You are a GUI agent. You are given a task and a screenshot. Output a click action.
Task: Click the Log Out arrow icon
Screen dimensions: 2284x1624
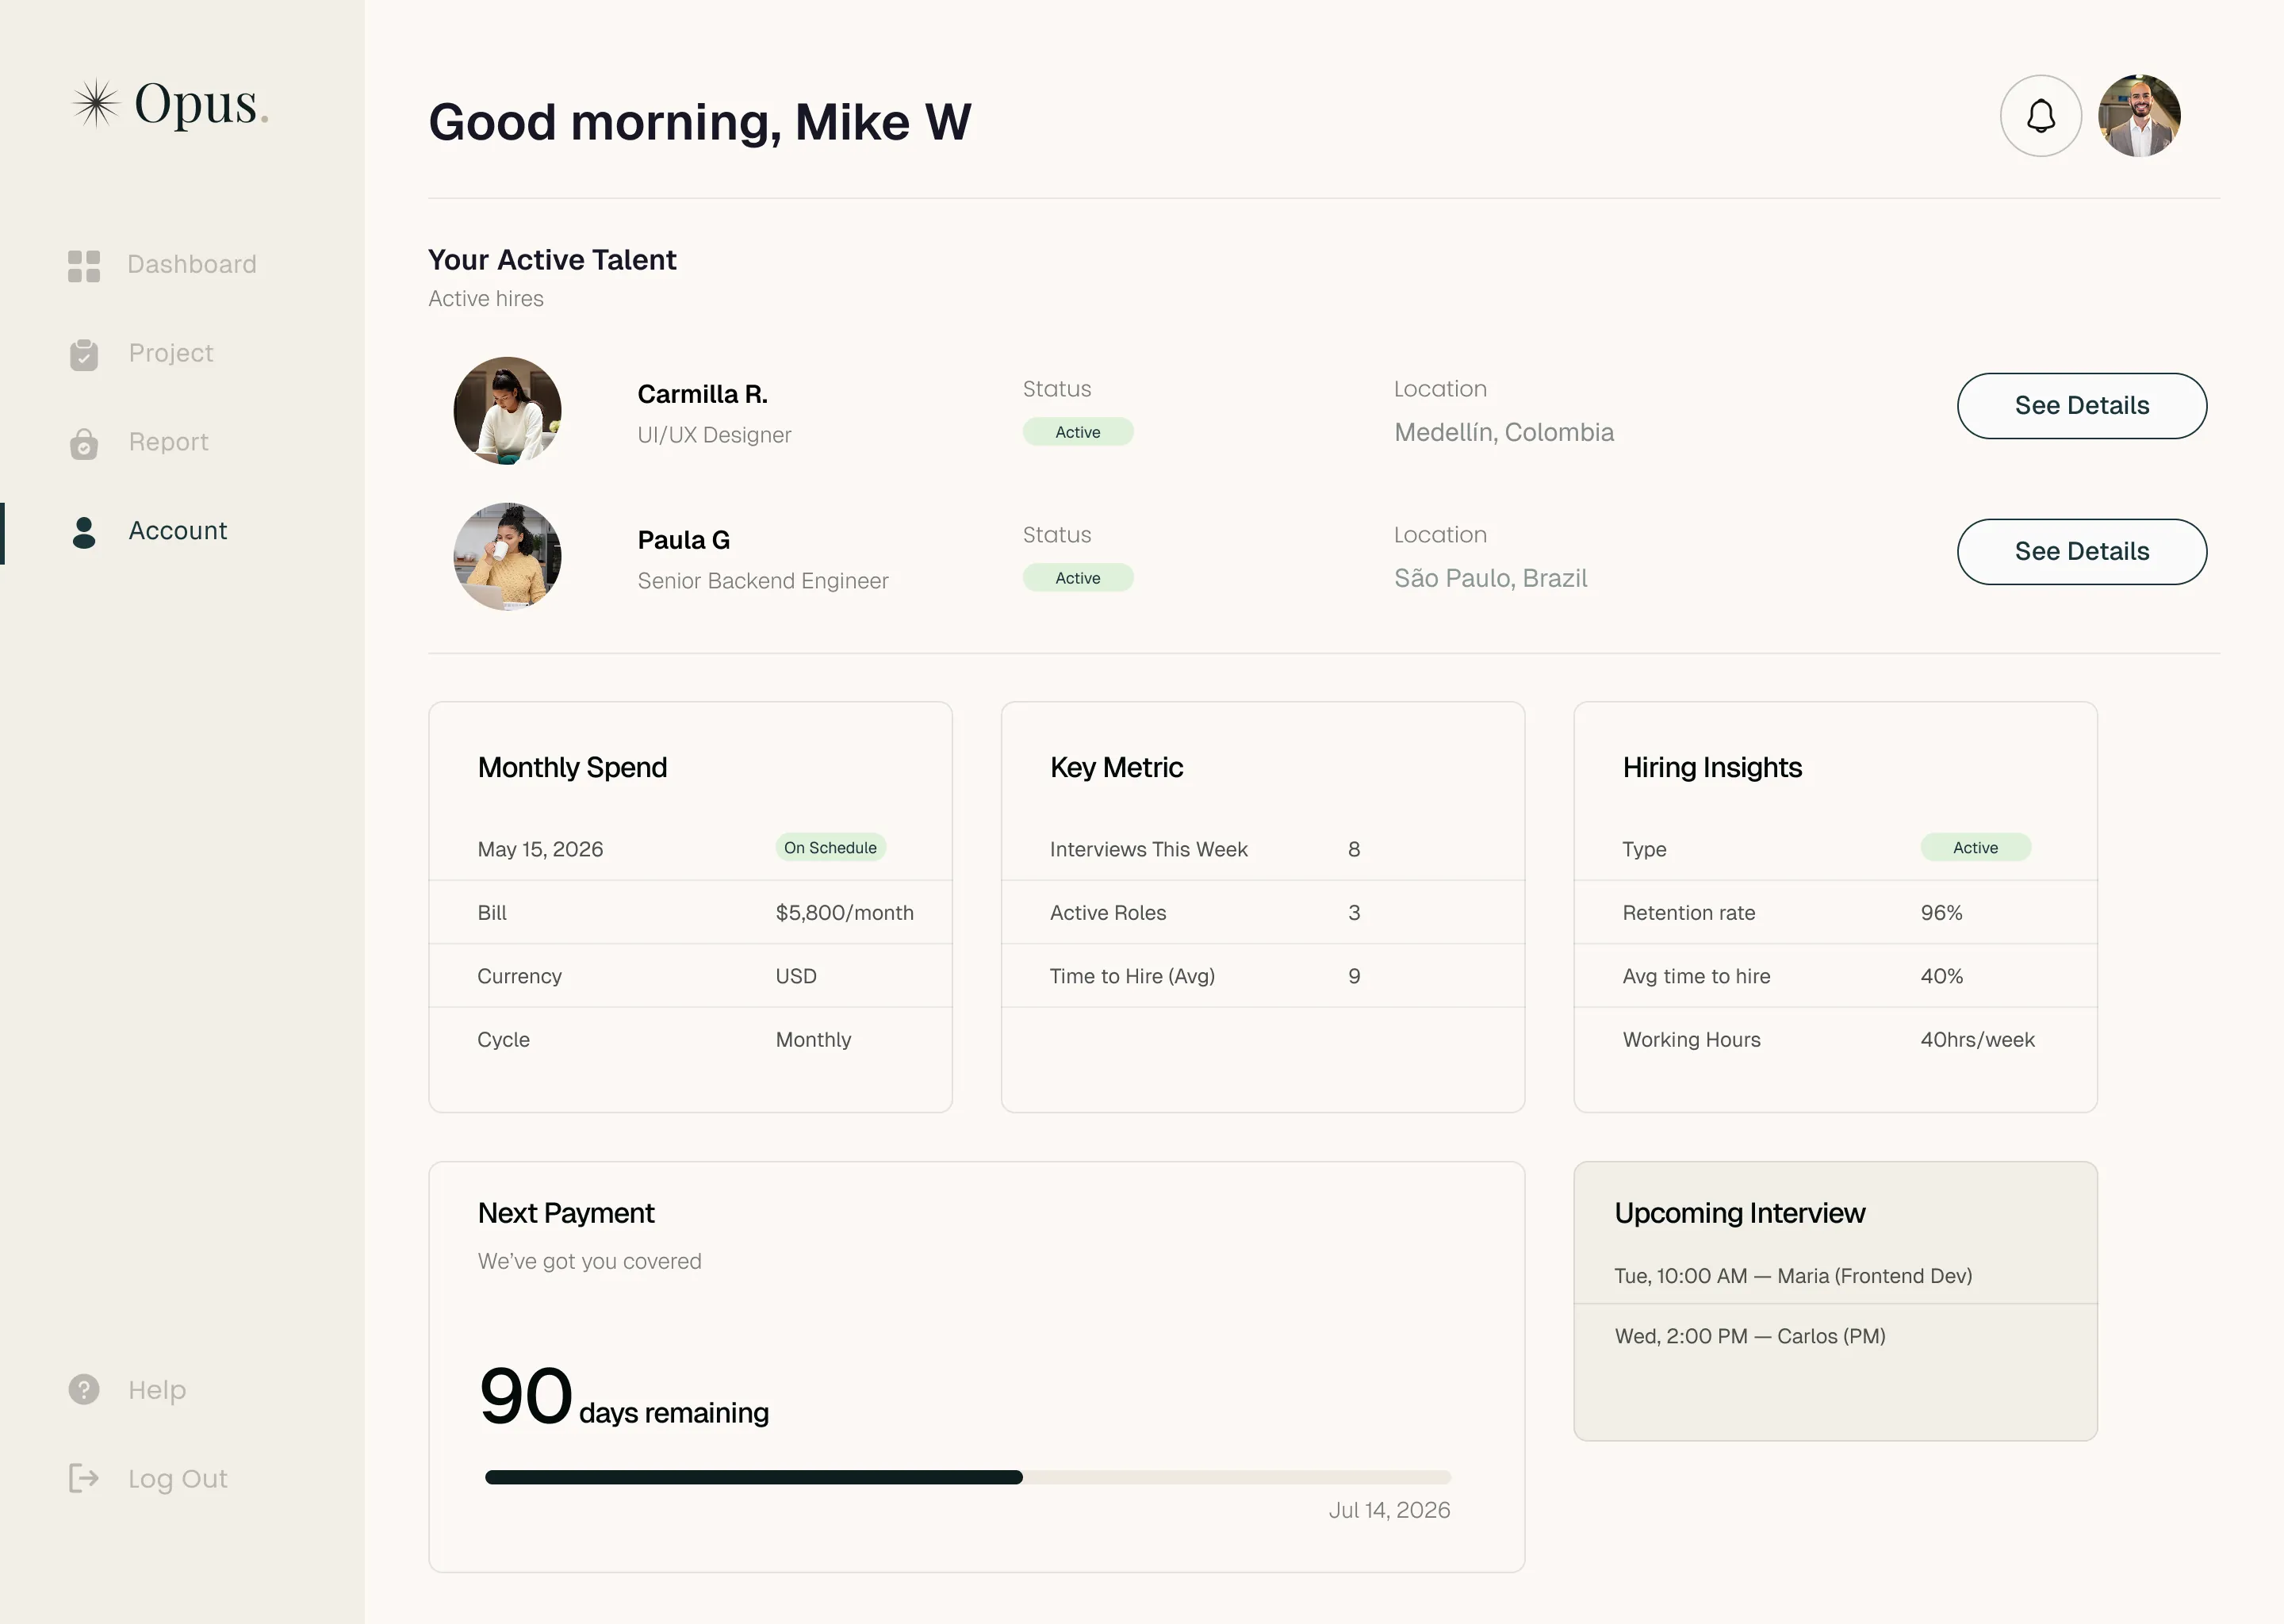84,1478
